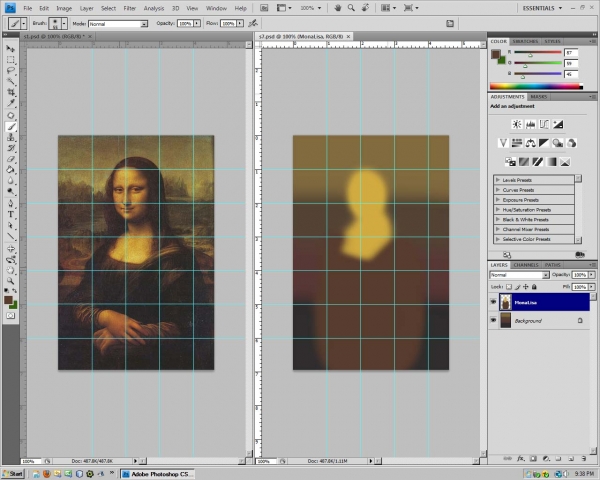Viewport: 600px width, 480px height.
Task: Open the Layer menu
Action: click(x=86, y=8)
